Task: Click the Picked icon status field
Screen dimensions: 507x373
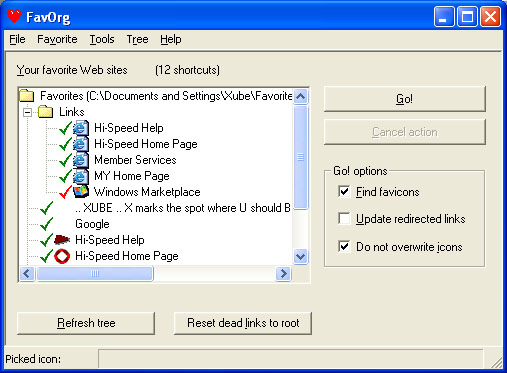Action: [x=290, y=359]
